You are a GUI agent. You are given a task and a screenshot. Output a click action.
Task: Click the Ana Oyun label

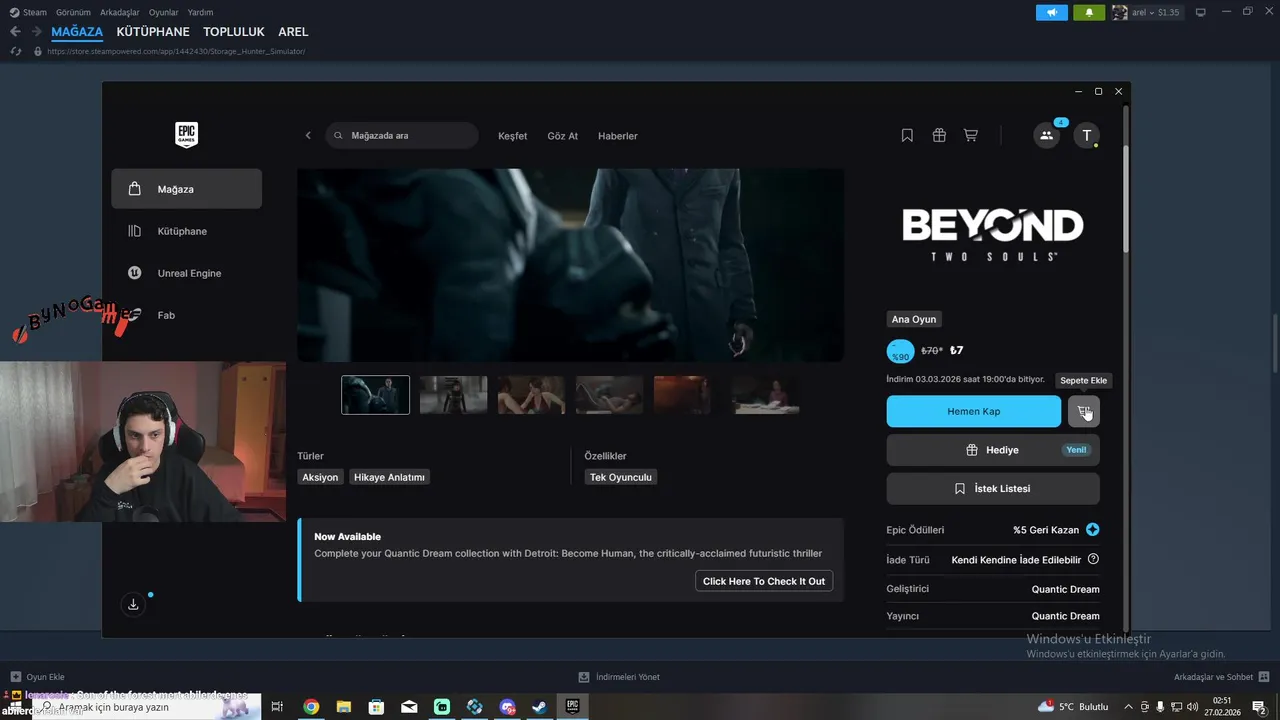pos(914,319)
